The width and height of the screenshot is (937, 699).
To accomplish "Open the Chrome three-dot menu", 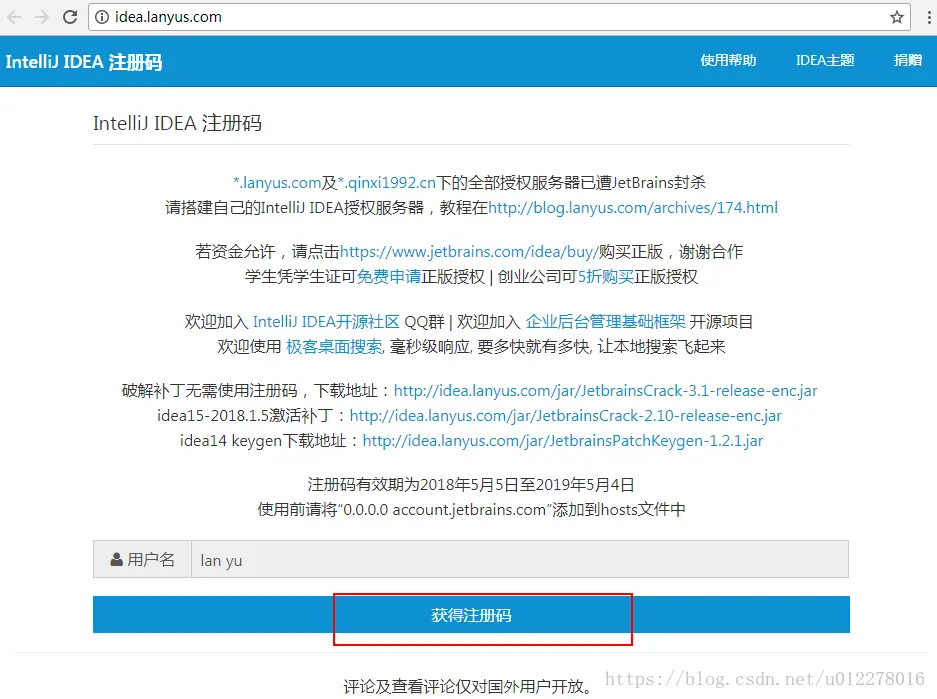I will (929, 17).
